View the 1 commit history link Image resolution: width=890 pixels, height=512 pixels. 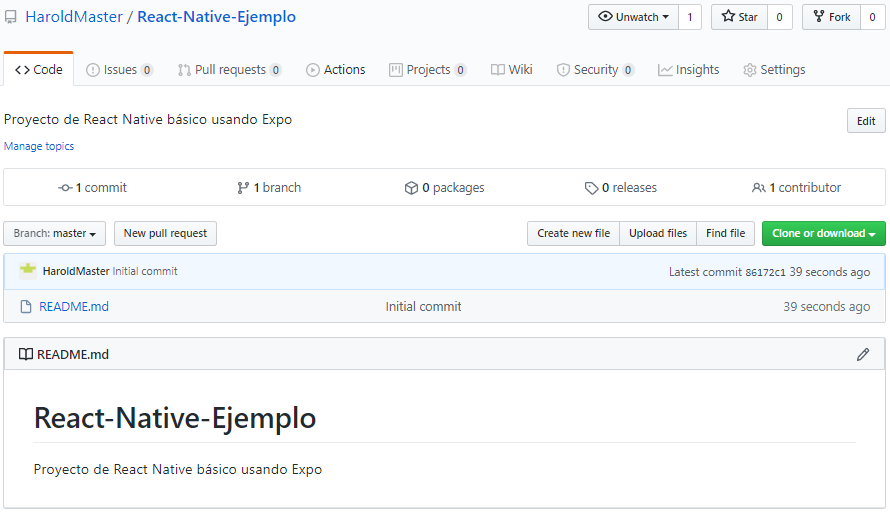tap(93, 187)
